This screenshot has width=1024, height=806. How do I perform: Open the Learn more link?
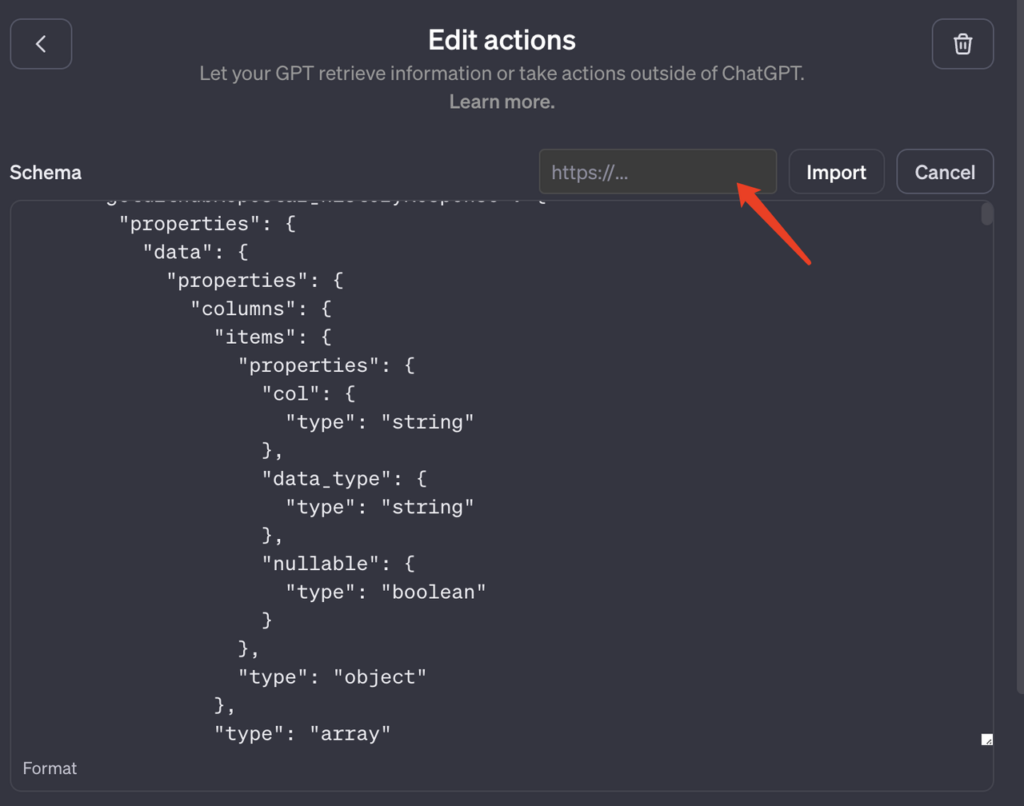501,101
